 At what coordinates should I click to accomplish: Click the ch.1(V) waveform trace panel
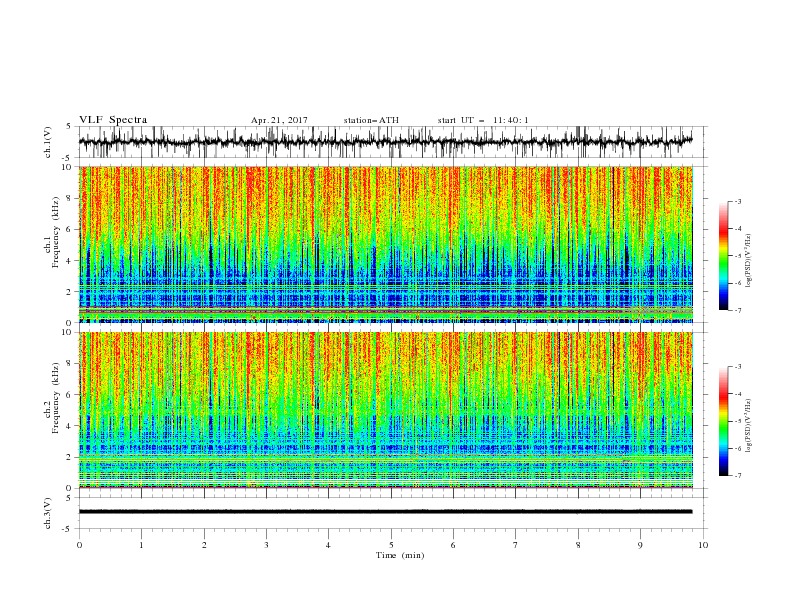pos(392,142)
